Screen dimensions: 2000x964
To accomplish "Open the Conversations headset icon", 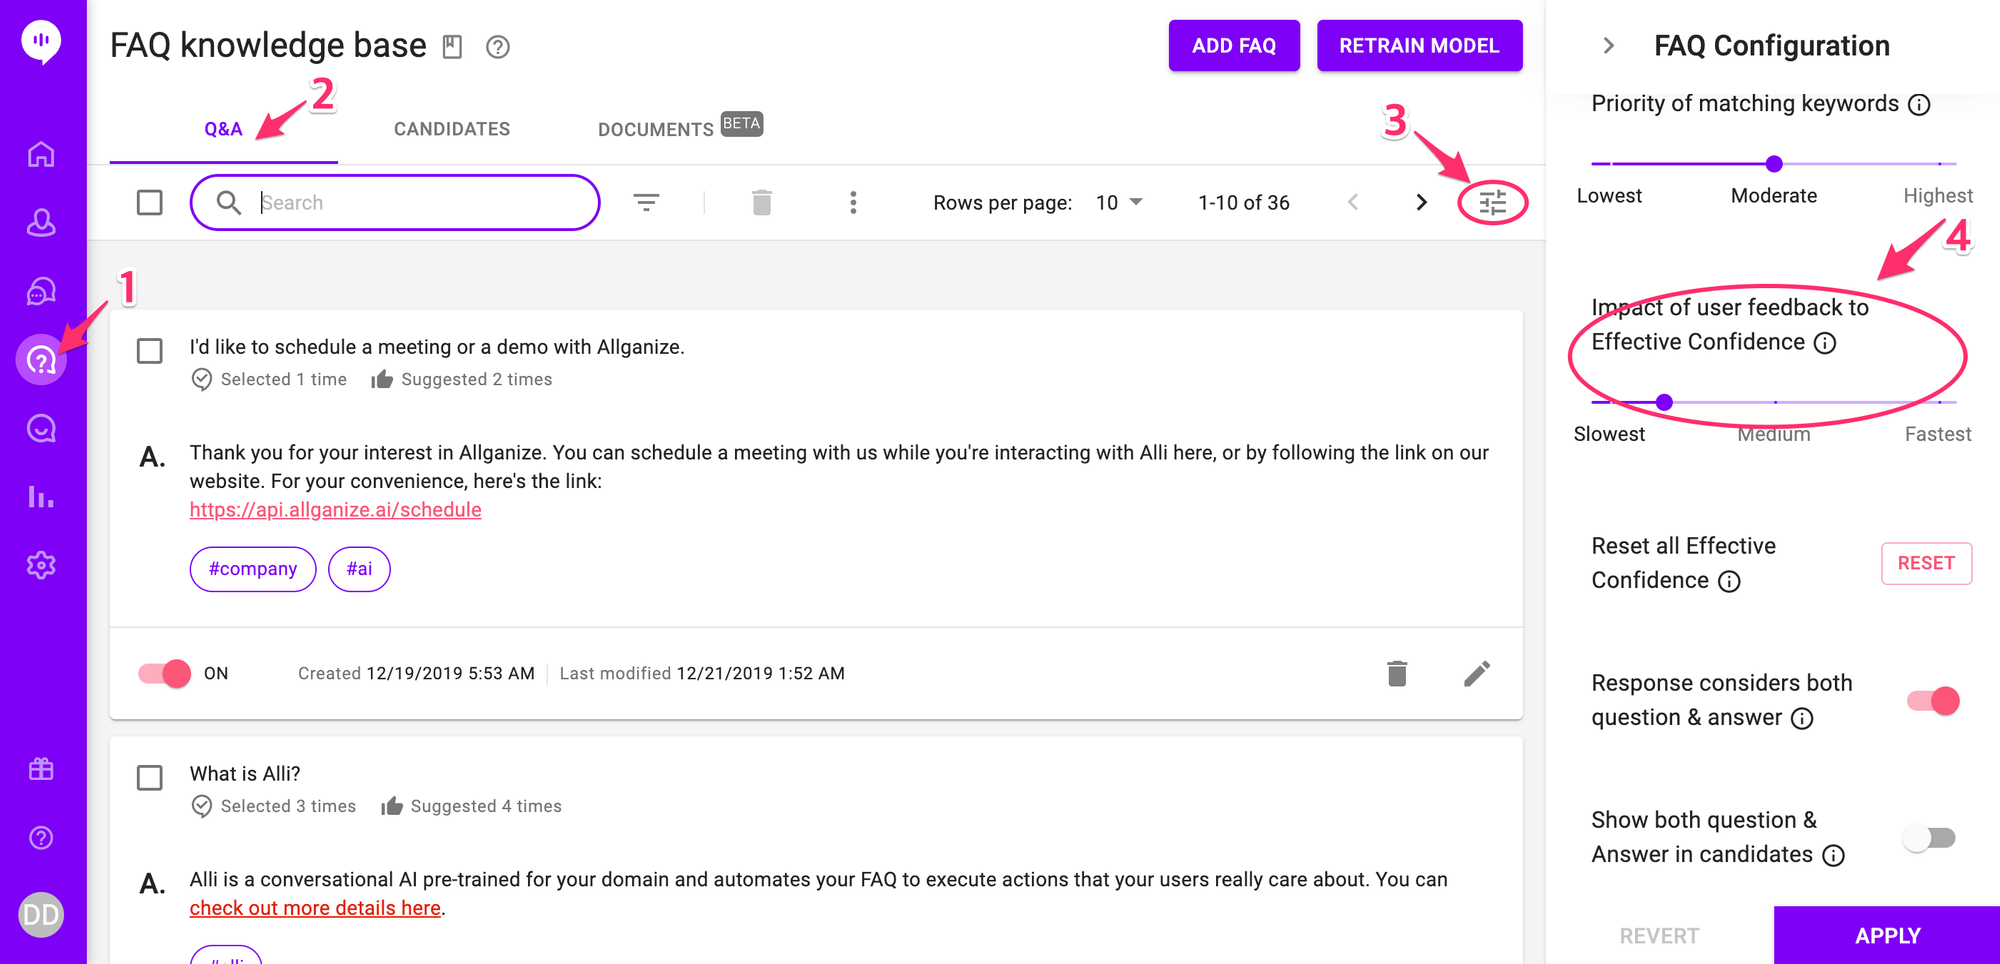I will point(41,291).
